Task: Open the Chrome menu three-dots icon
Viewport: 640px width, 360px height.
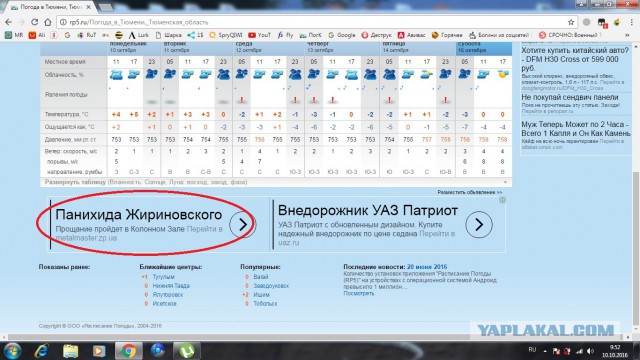Action: [x=631, y=22]
